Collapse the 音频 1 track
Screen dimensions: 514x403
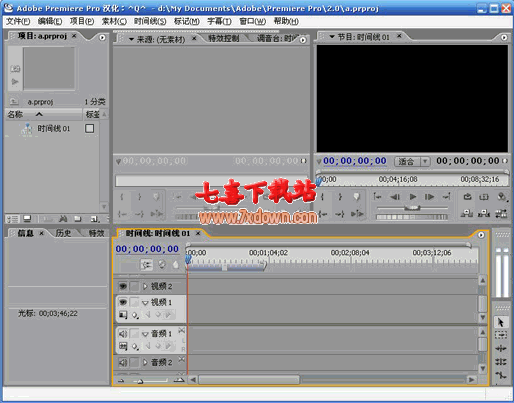(145, 334)
